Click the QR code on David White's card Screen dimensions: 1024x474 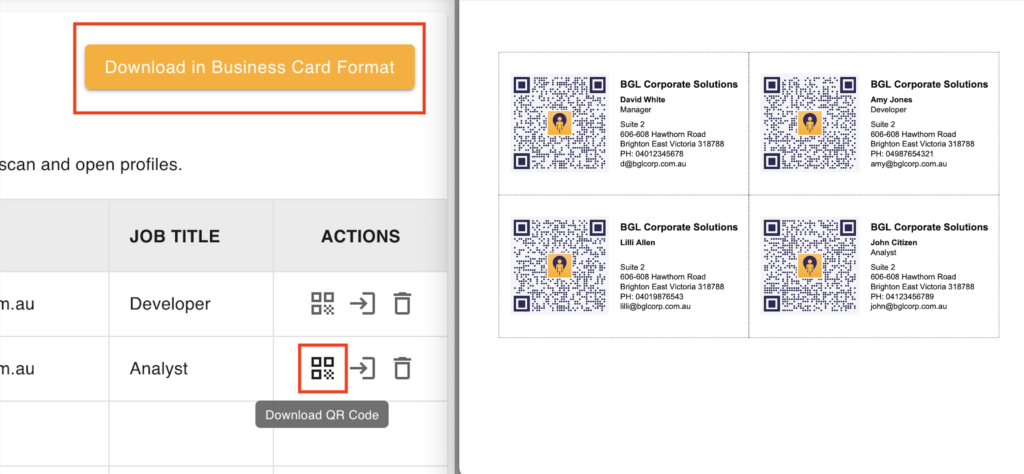point(560,123)
